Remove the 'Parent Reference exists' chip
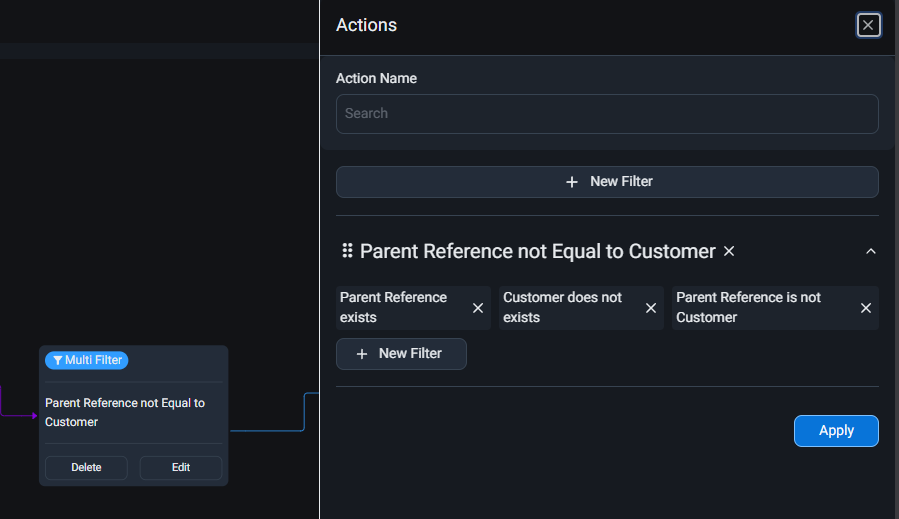This screenshot has width=899, height=519. (478, 308)
